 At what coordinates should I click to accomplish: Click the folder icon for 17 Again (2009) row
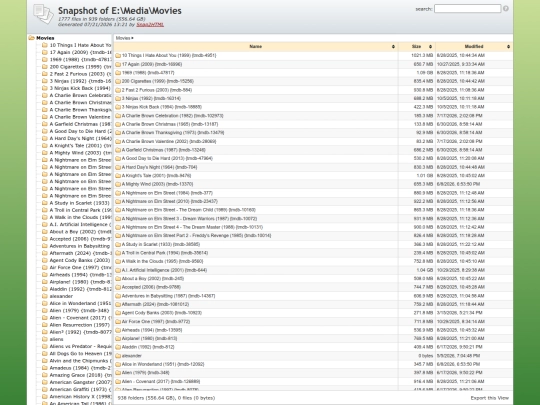(x=118, y=64)
